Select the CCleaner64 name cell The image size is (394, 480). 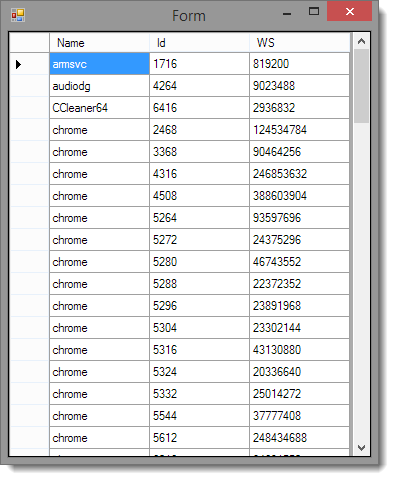pyautogui.click(x=99, y=108)
